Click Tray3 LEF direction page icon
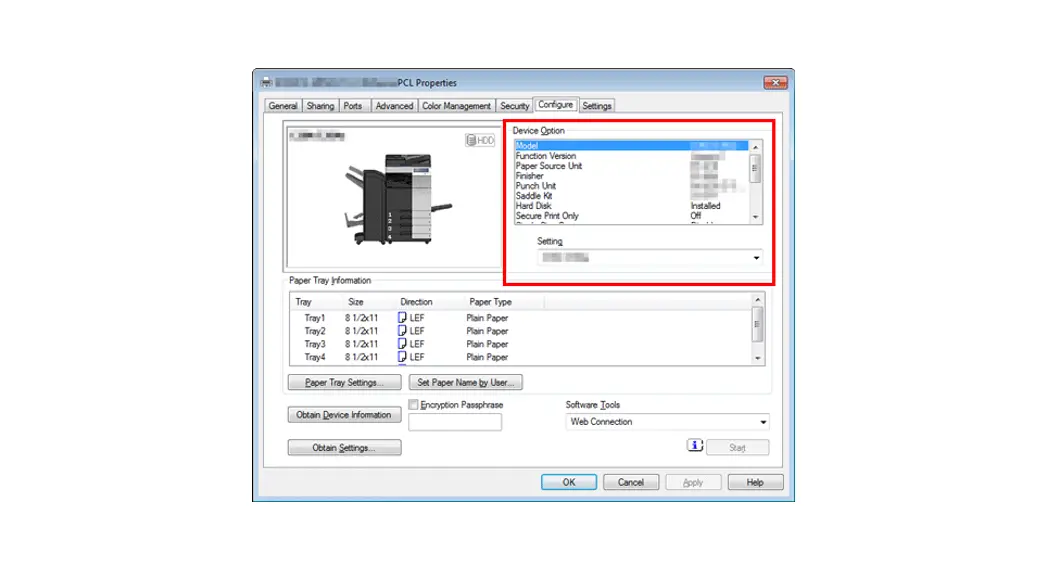This screenshot has width=1049, height=568. [x=402, y=343]
